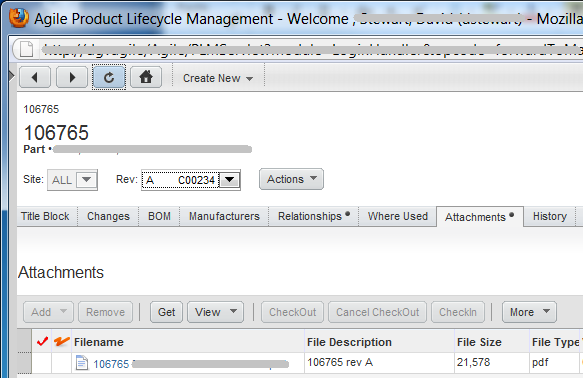The width and height of the screenshot is (583, 378).
Task: Click the small 106765 breadcrumb text
Action: pyautogui.click(x=41, y=109)
